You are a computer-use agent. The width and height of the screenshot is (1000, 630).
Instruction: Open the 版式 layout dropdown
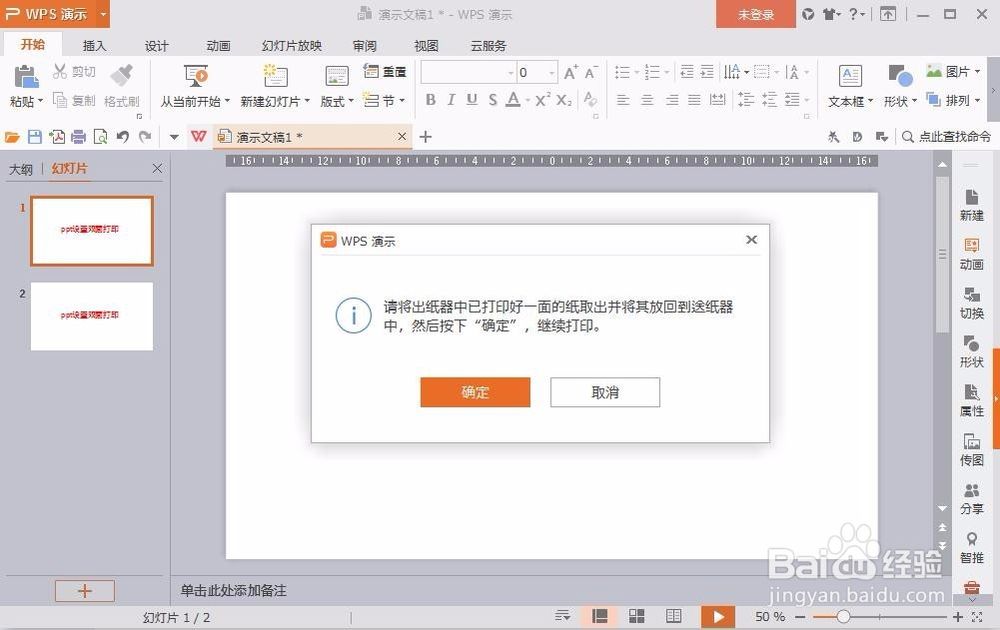click(337, 101)
